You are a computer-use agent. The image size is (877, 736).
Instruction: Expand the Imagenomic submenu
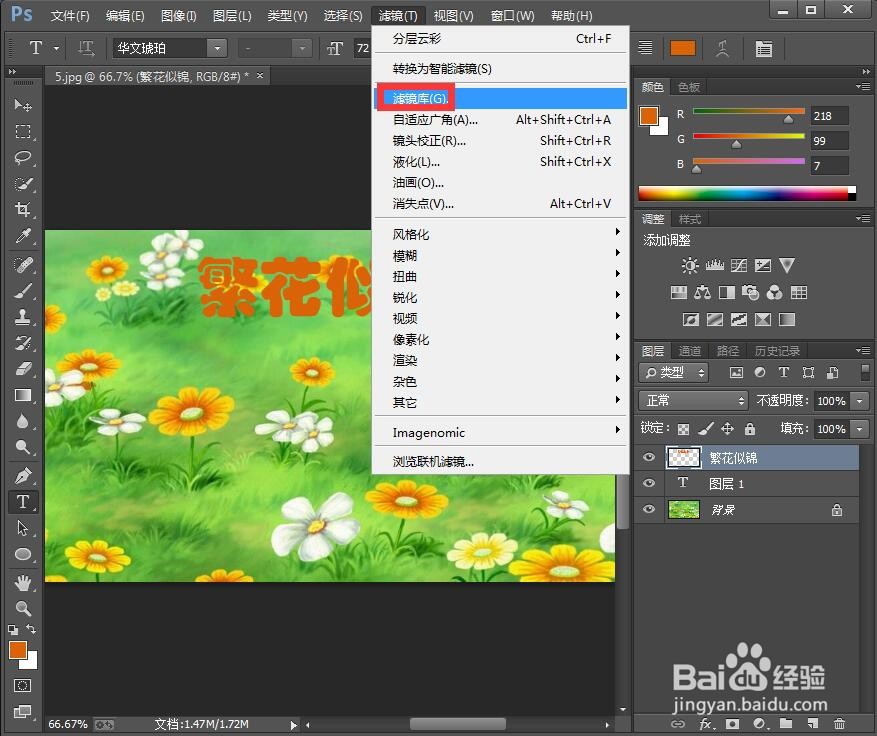499,432
